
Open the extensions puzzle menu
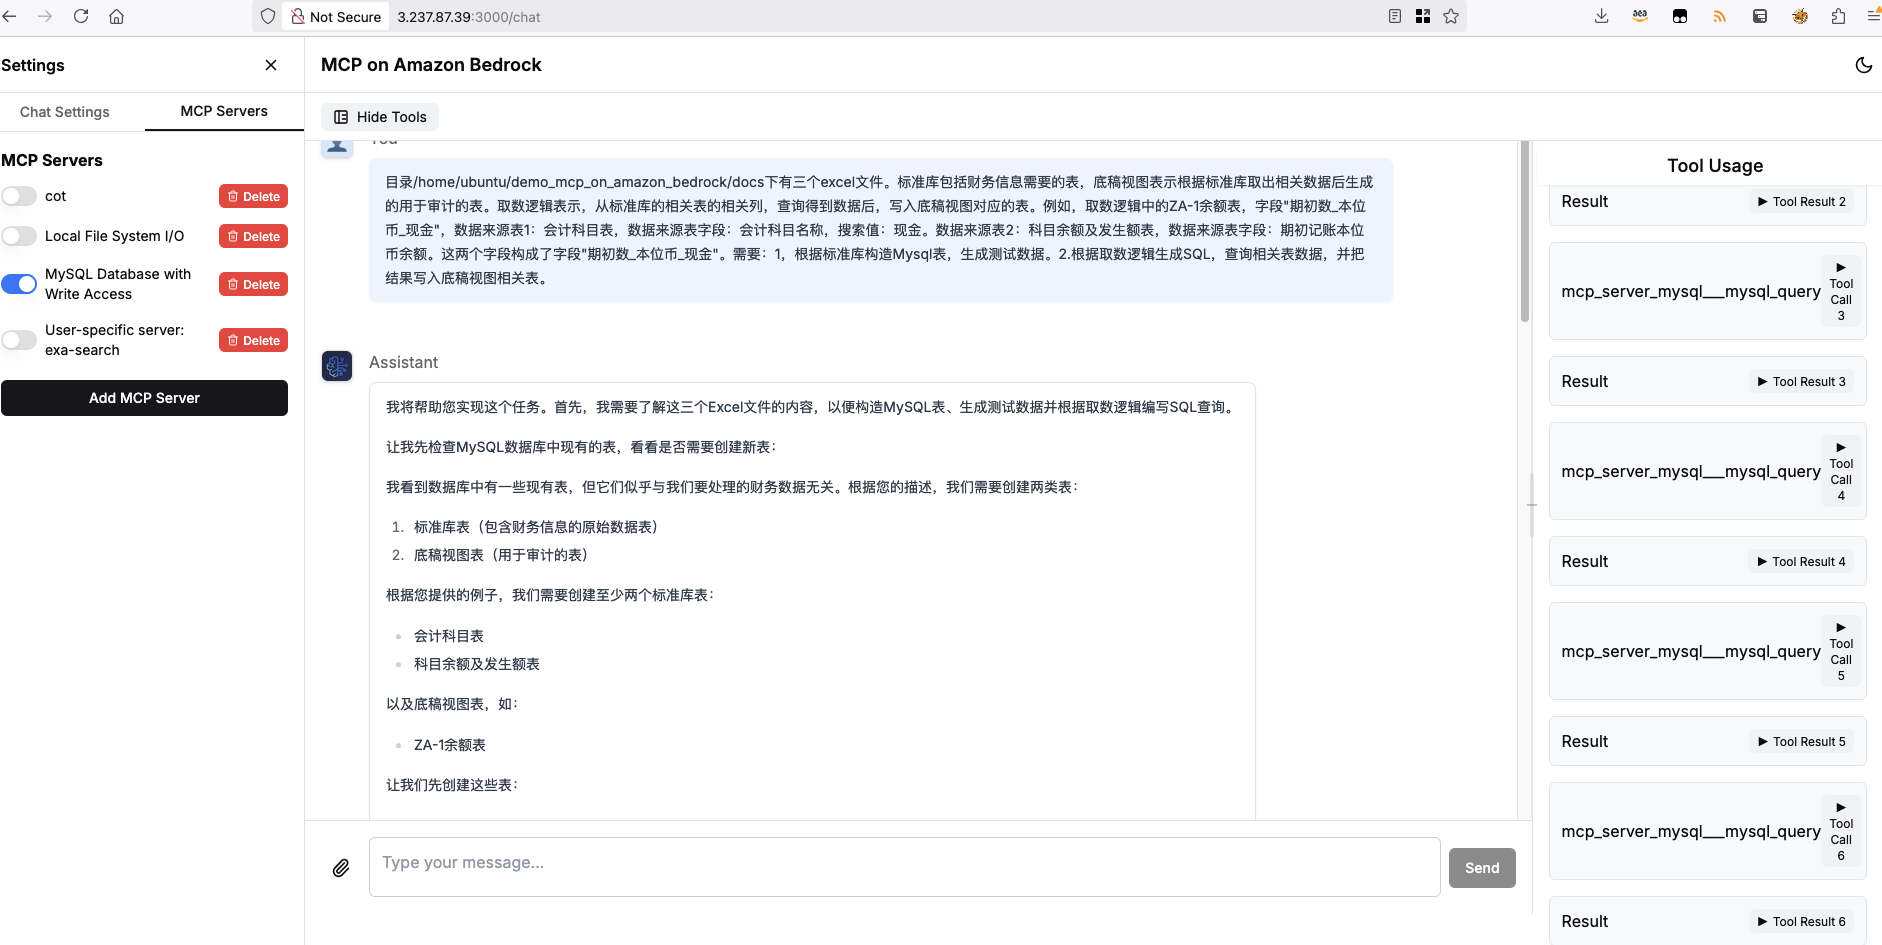click(1838, 16)
